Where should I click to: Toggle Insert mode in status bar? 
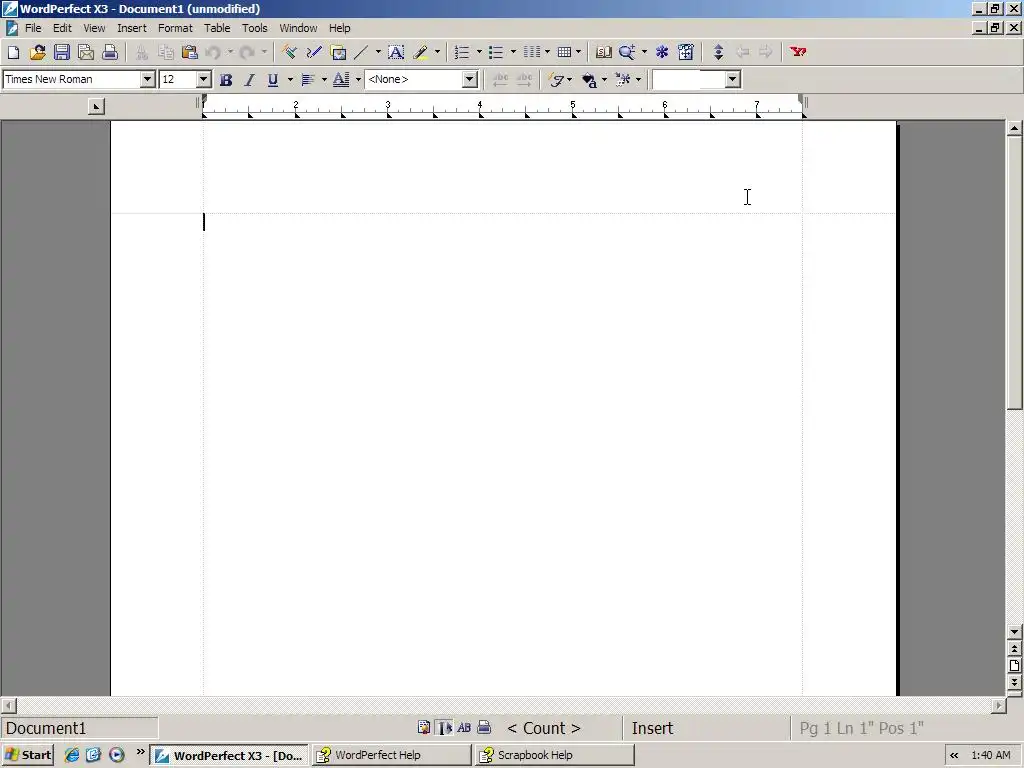pyautogui.click(x=652, y=728)
